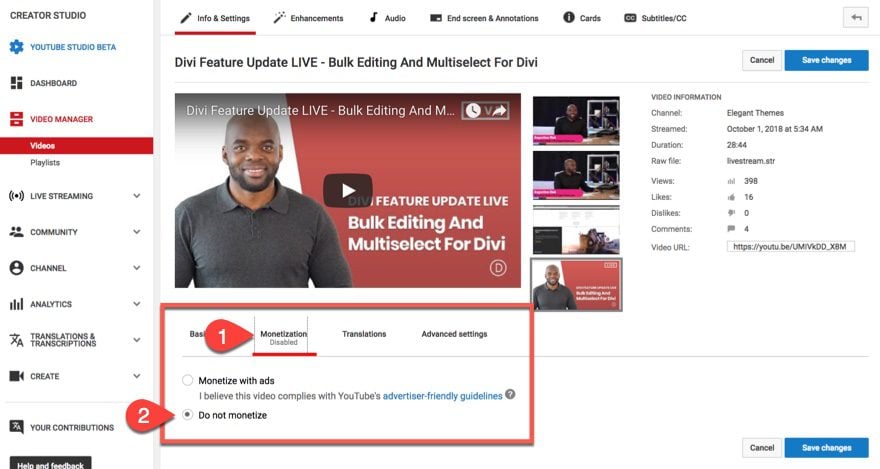Select the second video thumbnail option
This screenshot has width=880, height=469.
(x=576, y=175)
